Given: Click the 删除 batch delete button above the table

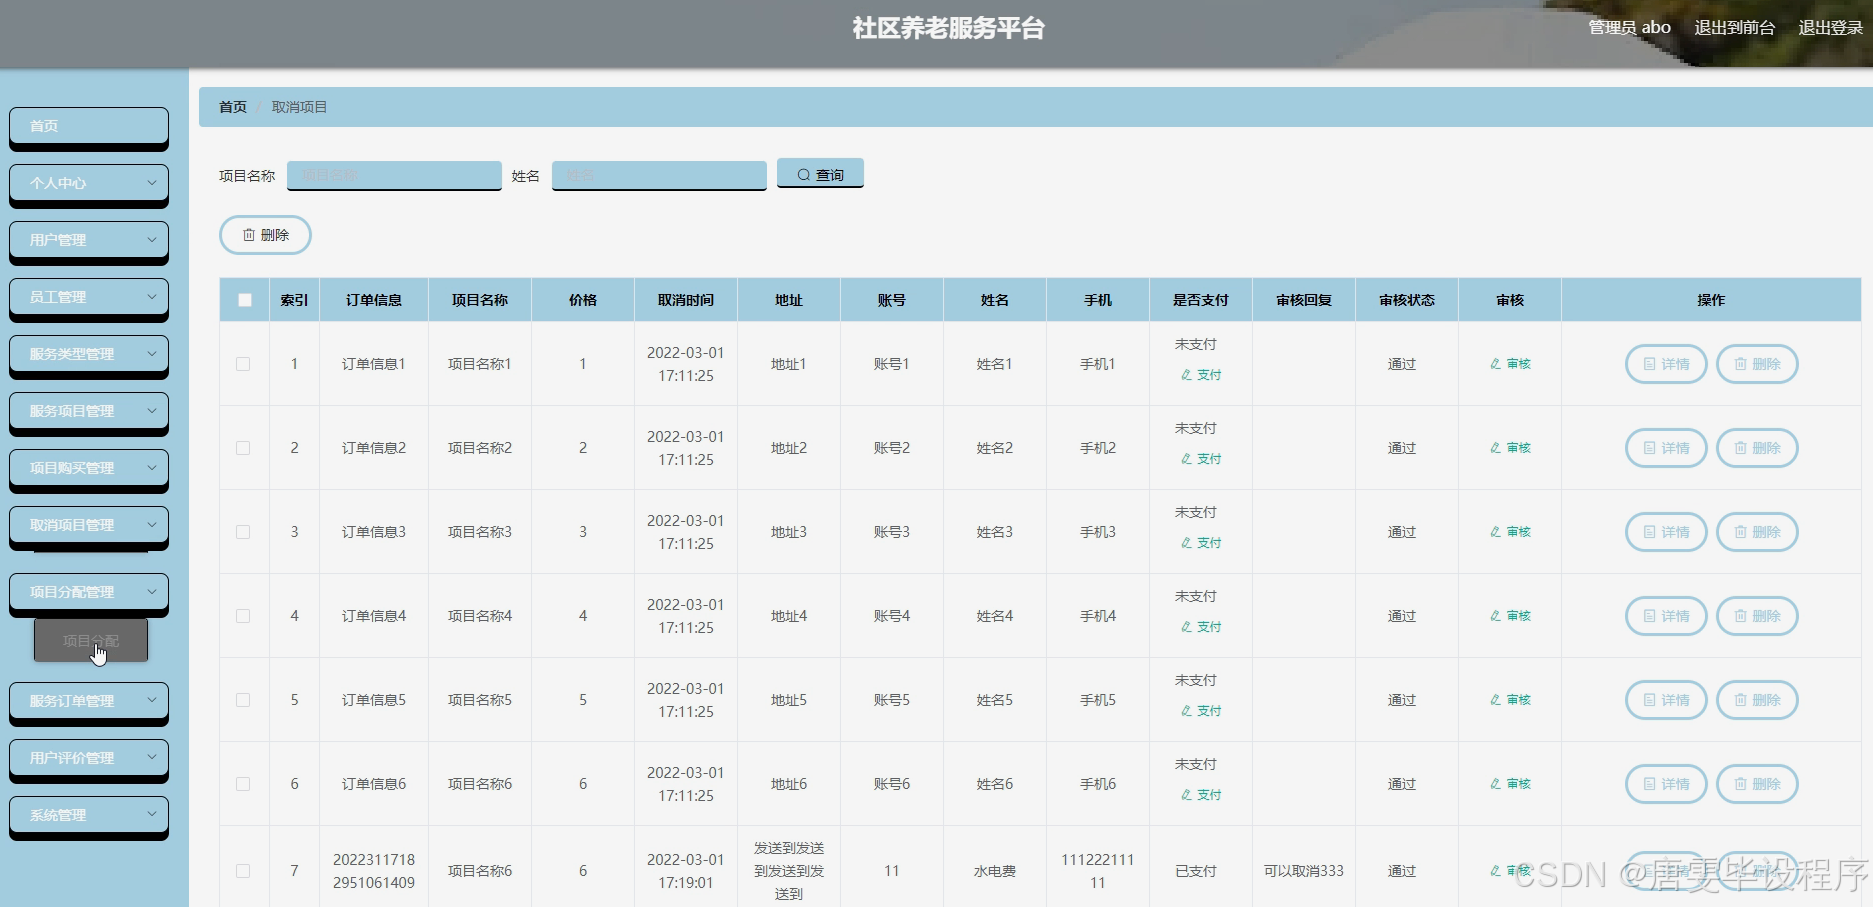Looking at the screenshot, I should tap(265, 235).
